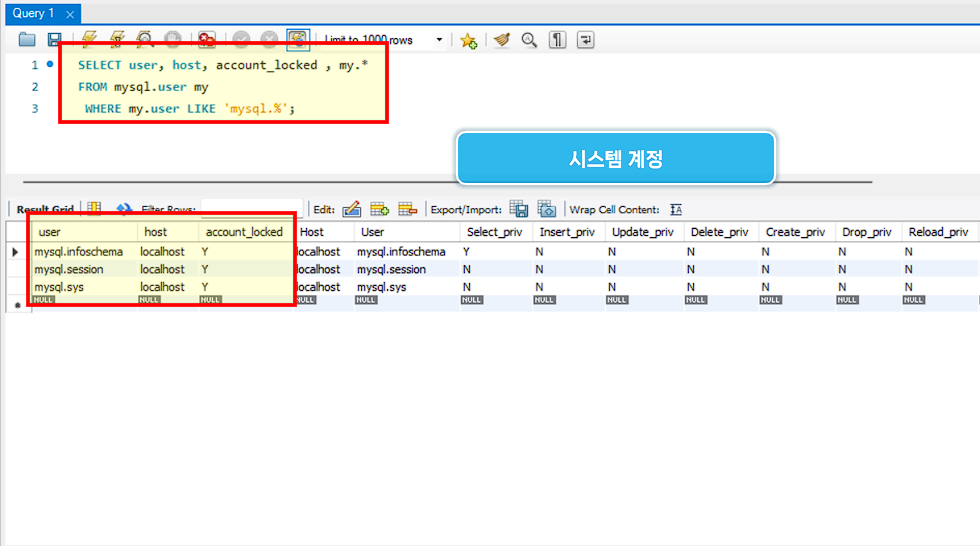Toggle continue-on-error red X icon

point(206,39)
